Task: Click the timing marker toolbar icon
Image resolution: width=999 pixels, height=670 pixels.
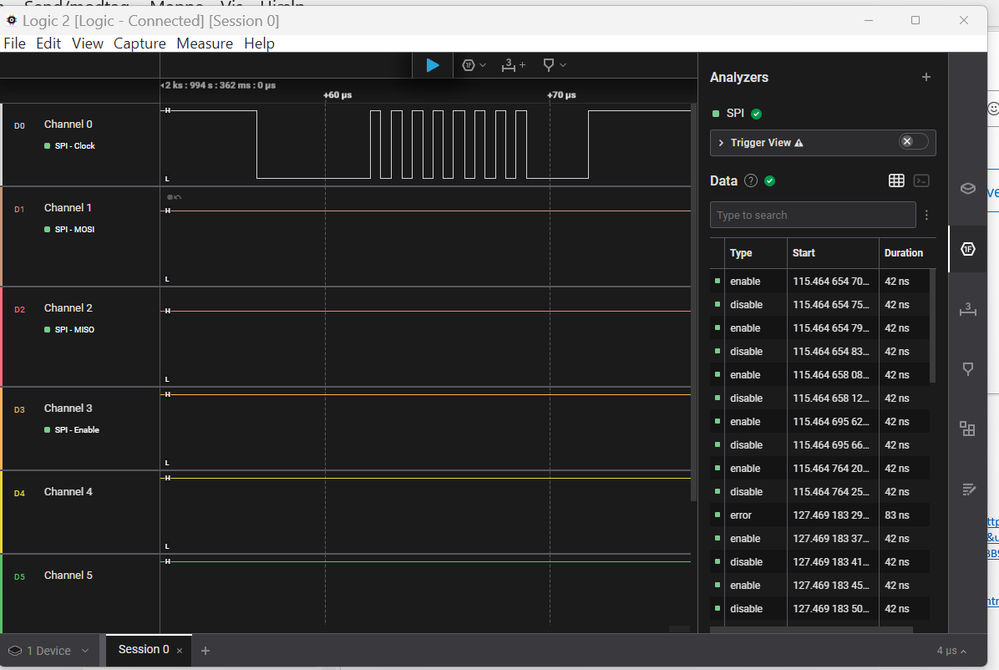Action: tap(549, 65)
